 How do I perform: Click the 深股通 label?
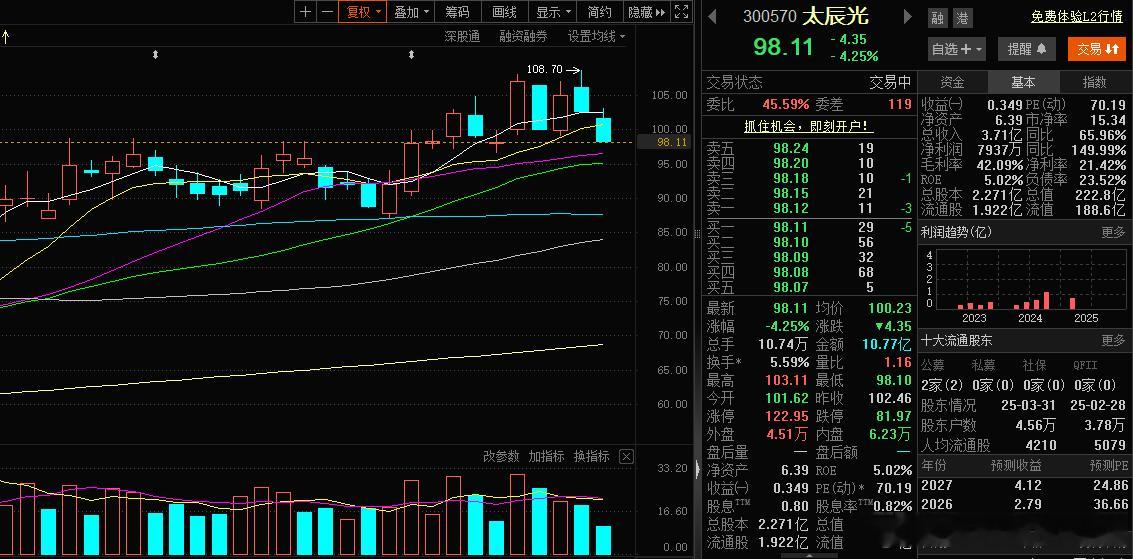click(462, 36)
